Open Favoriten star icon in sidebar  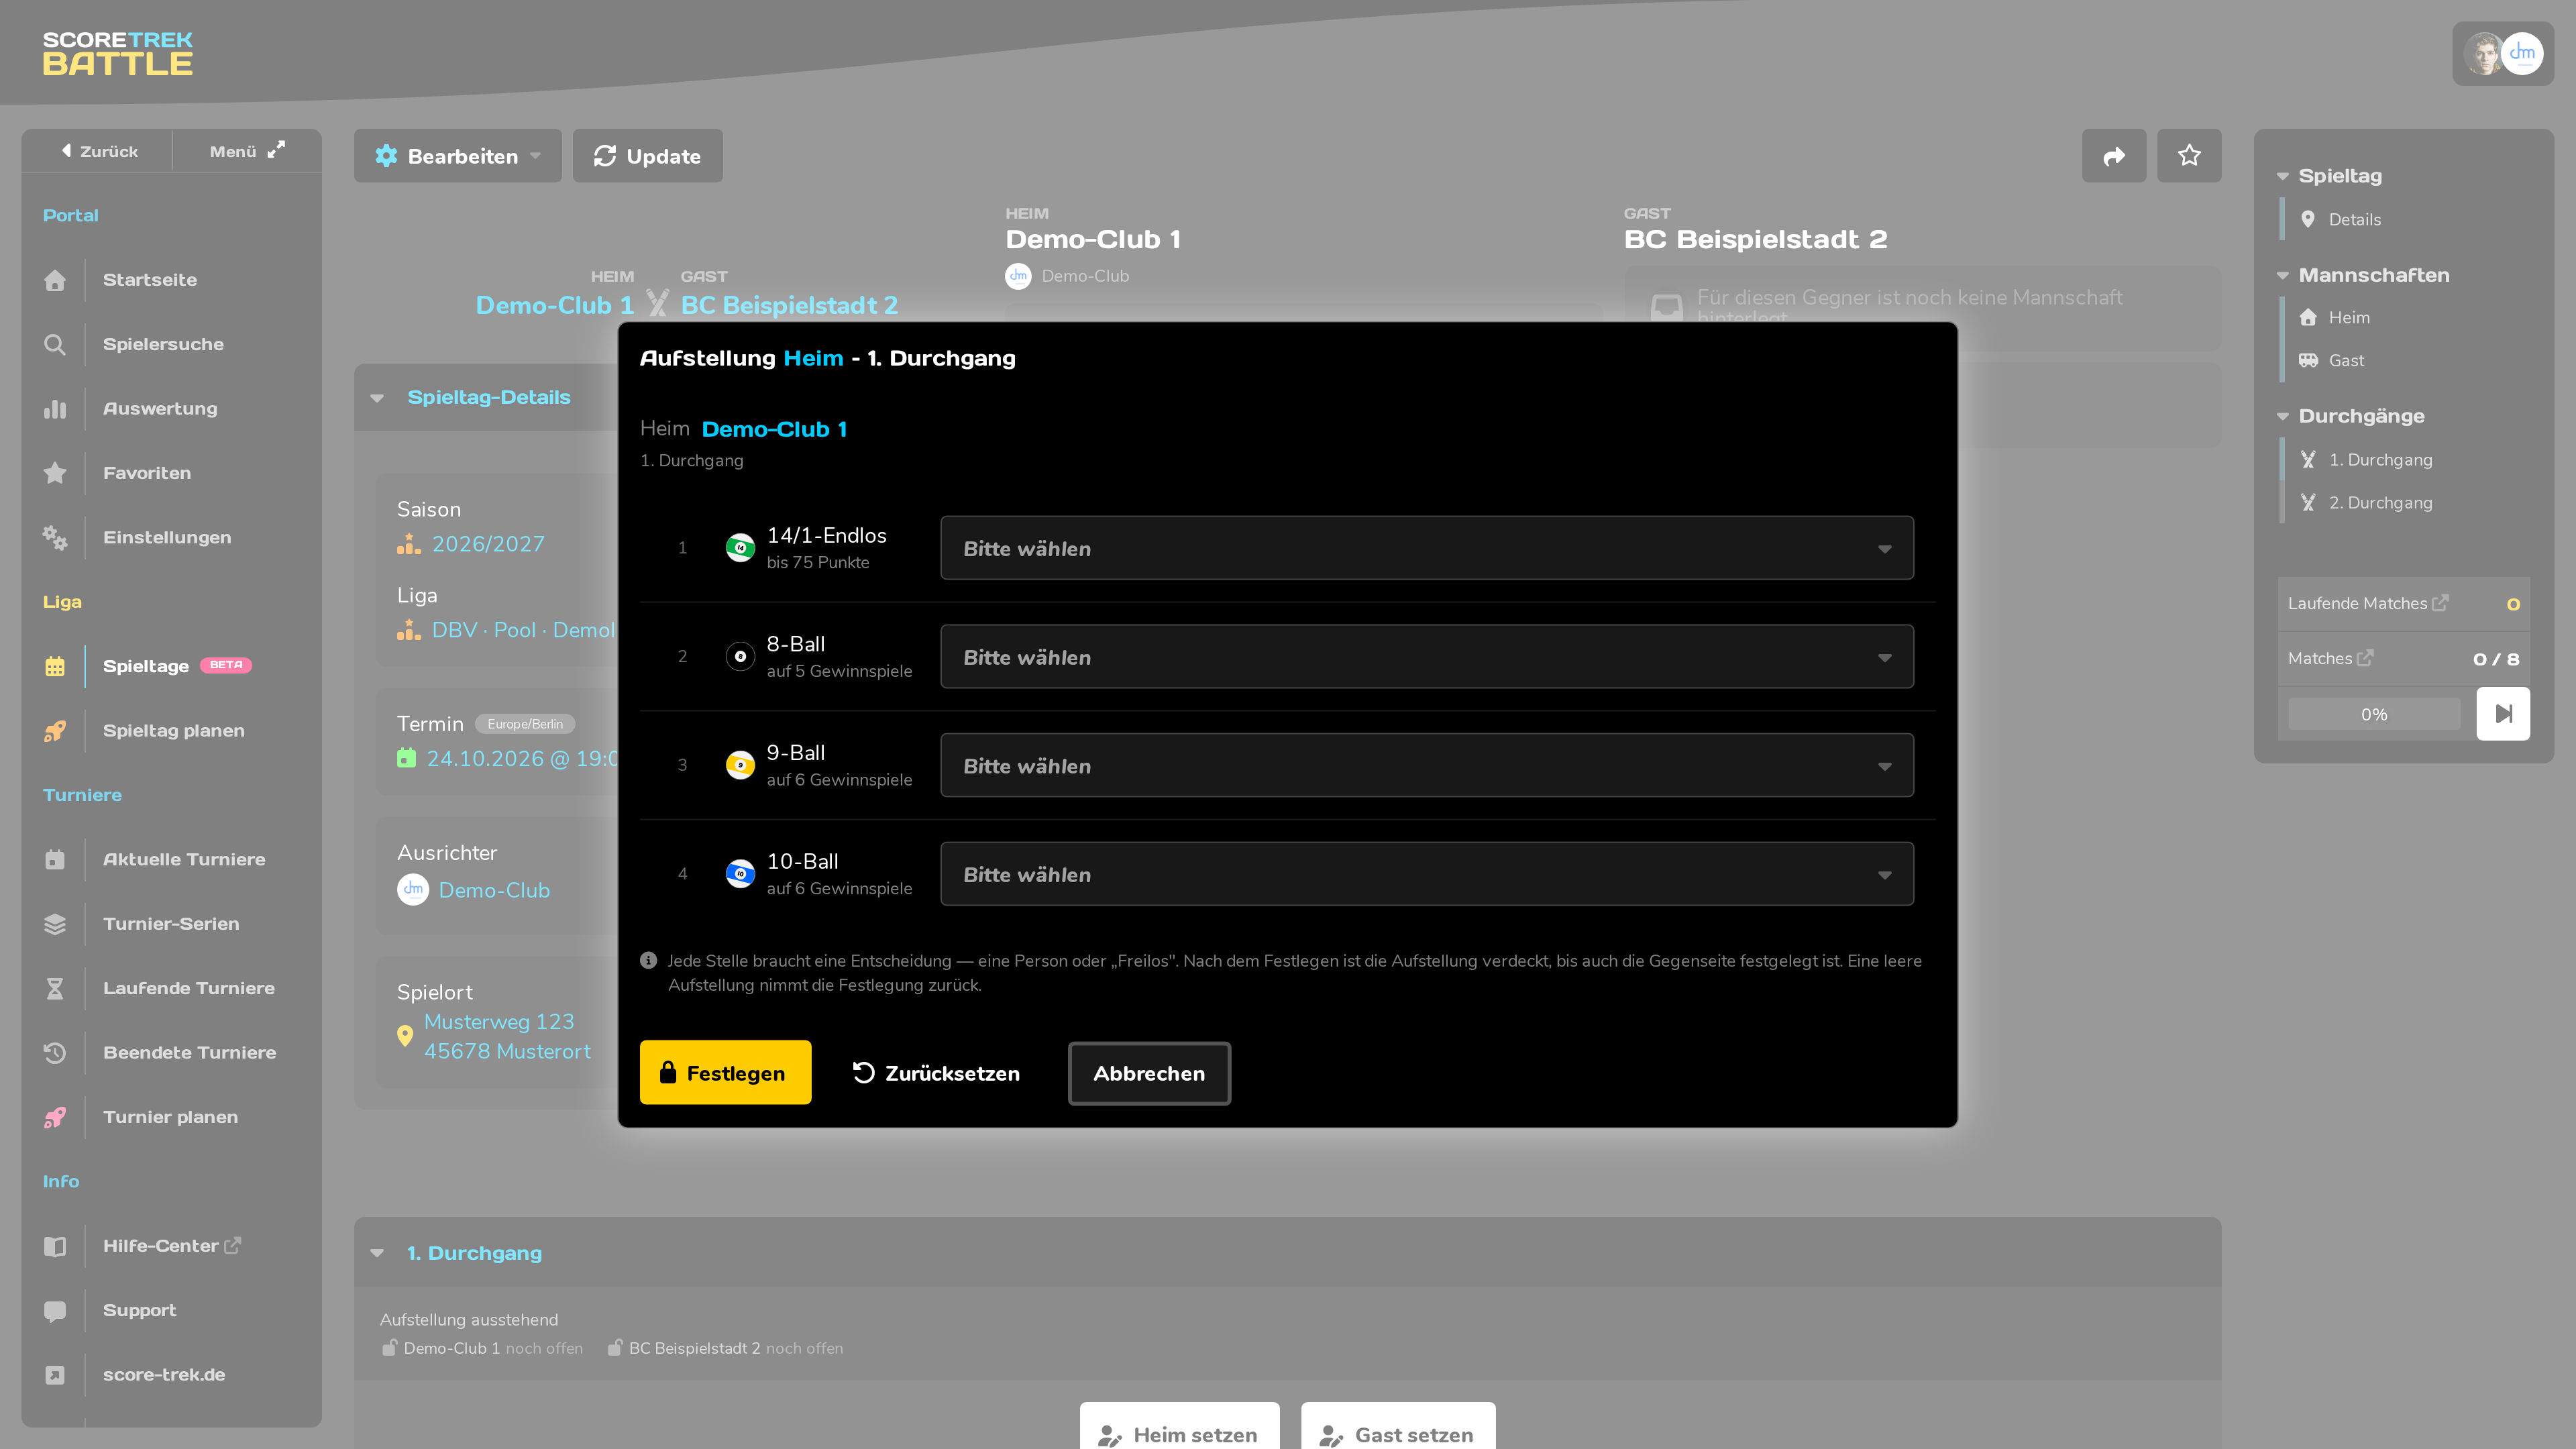point(55,473)
